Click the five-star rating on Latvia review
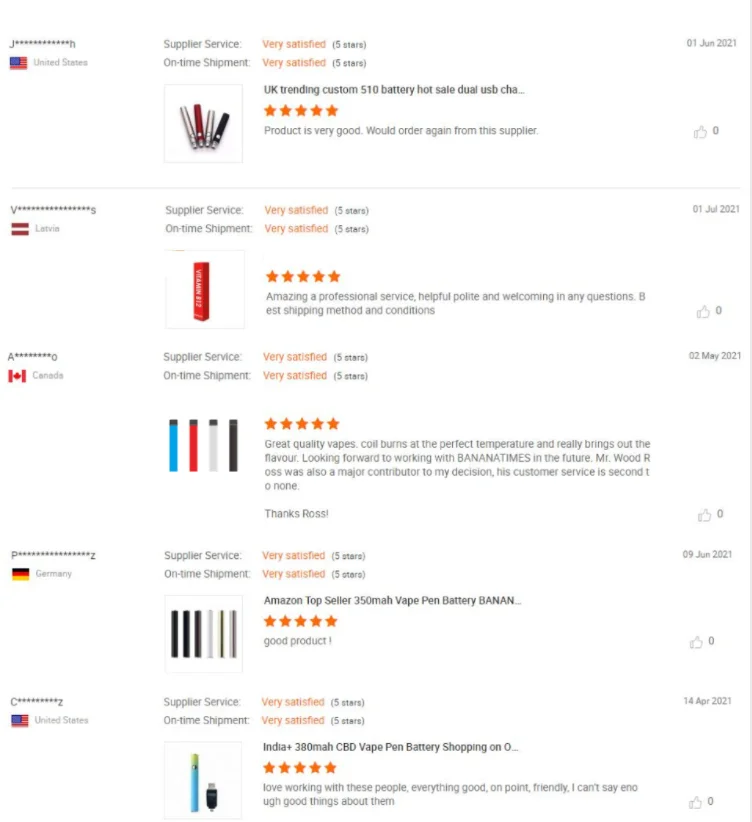The width and height of the screenshot is (752, 822). click(303, 276)
